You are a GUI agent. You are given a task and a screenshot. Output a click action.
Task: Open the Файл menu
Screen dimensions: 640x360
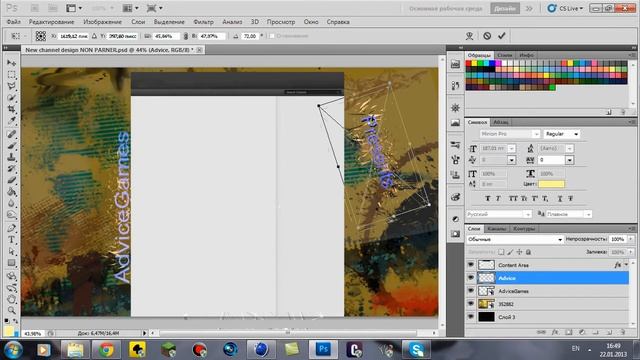point(13,22)
